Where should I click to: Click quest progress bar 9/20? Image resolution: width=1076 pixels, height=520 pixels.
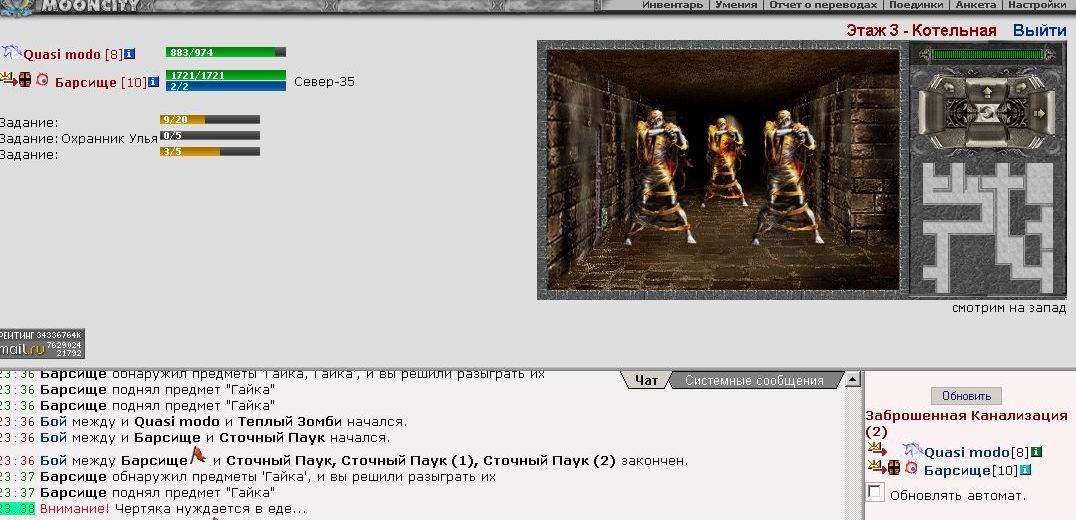[x=210, y=119]
